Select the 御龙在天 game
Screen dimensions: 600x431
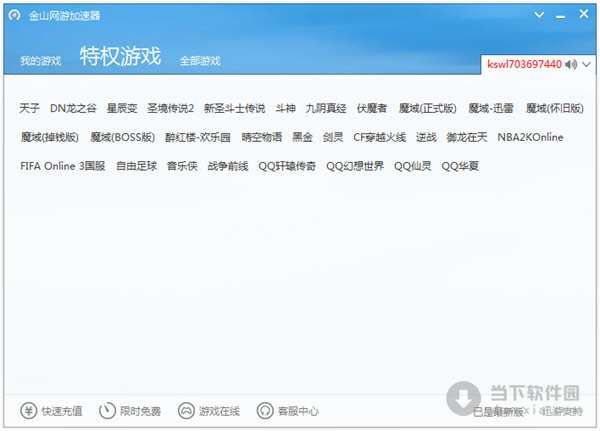(467, 137)
